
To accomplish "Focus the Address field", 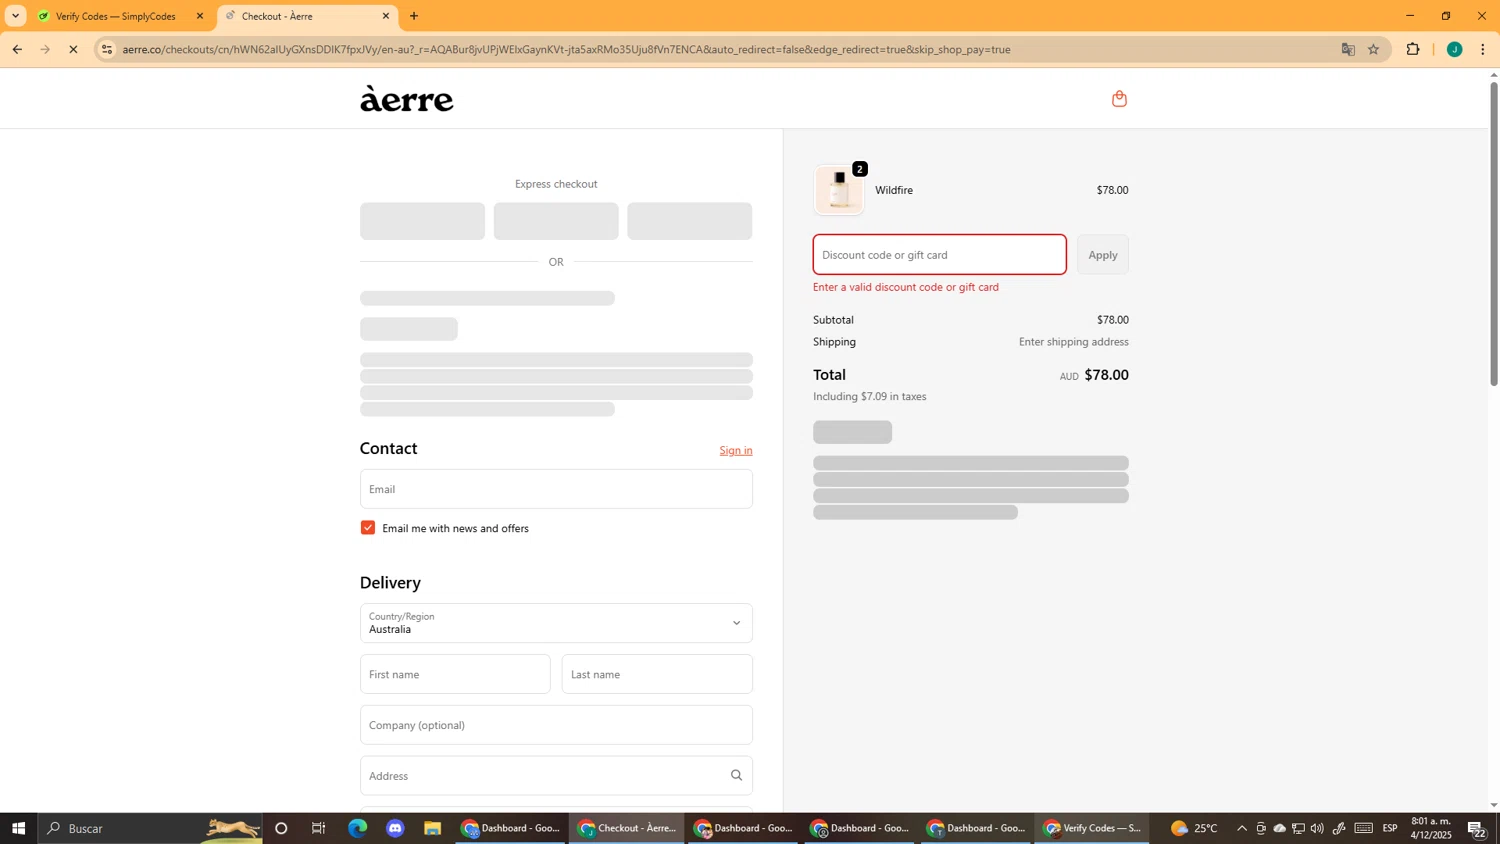I will click(x=556, y=776).
